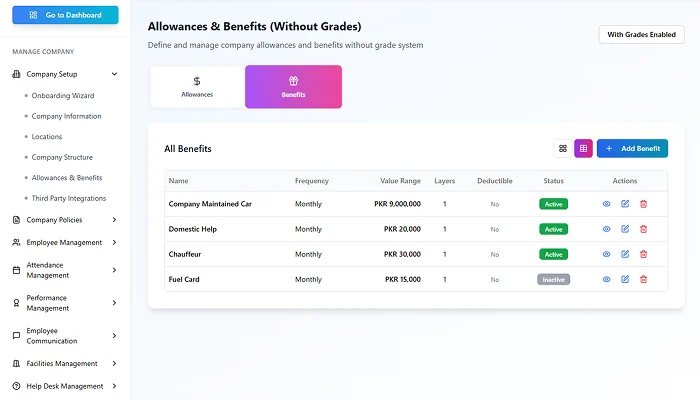View the Fuel Card benefit details
This screenshot has width=700, height=400.
[x=606, y=279]
